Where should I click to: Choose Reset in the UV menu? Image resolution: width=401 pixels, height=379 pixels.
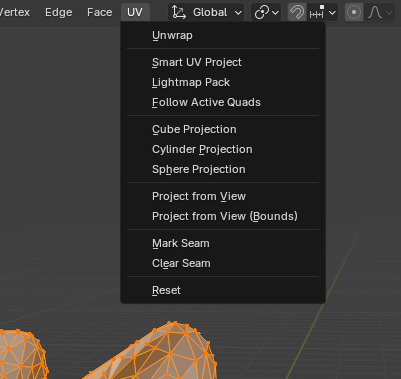(x=223, y=290)
